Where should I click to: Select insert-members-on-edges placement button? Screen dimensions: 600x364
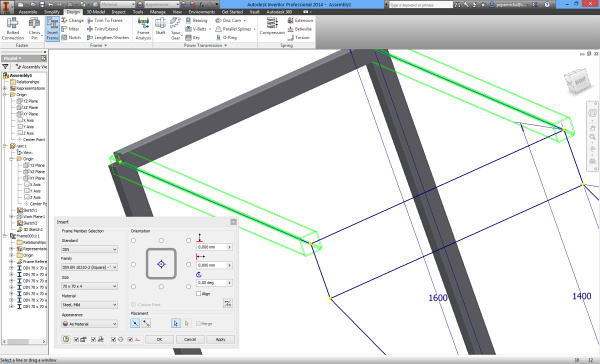pos(135,323)
